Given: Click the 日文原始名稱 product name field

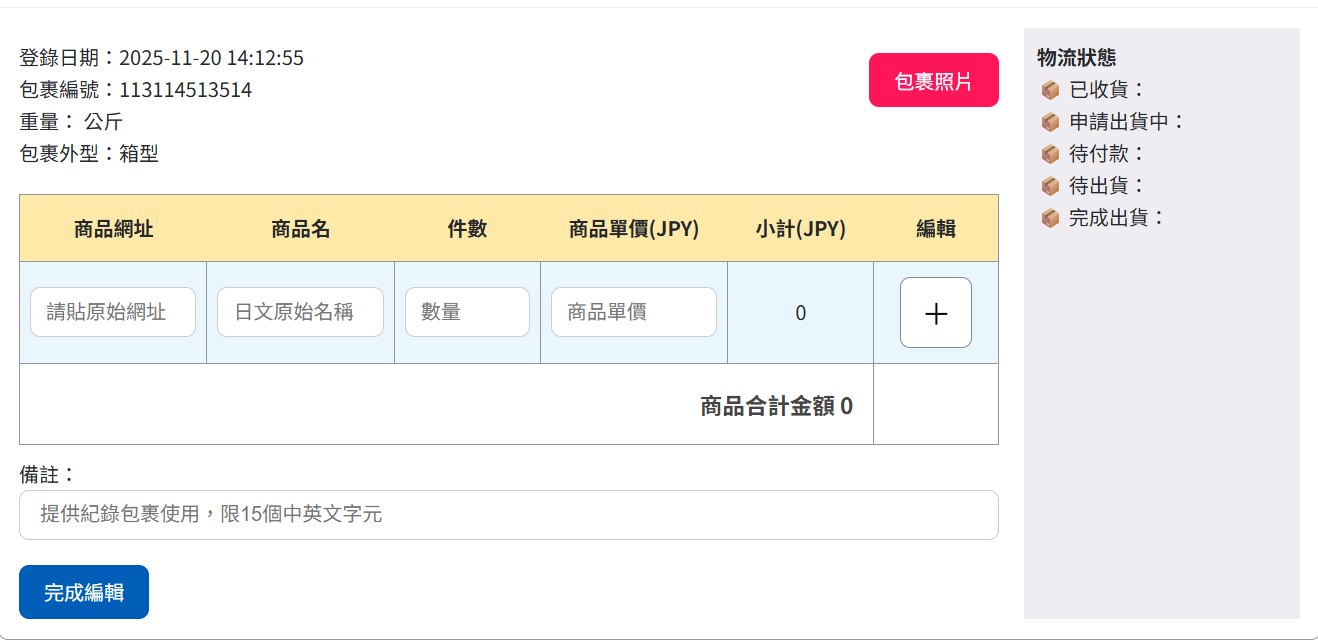Looking at the screenshot, I should [300, 312].
